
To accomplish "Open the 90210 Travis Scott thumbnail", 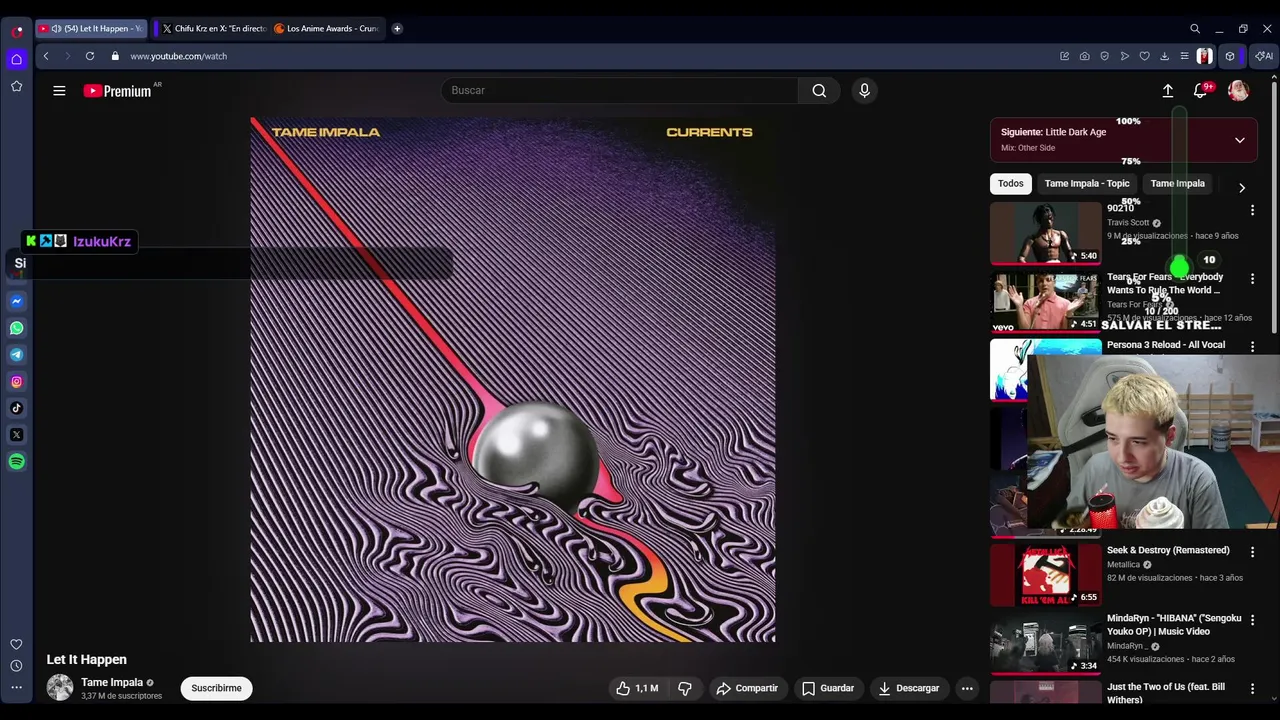I will [x=1046, y=234].
